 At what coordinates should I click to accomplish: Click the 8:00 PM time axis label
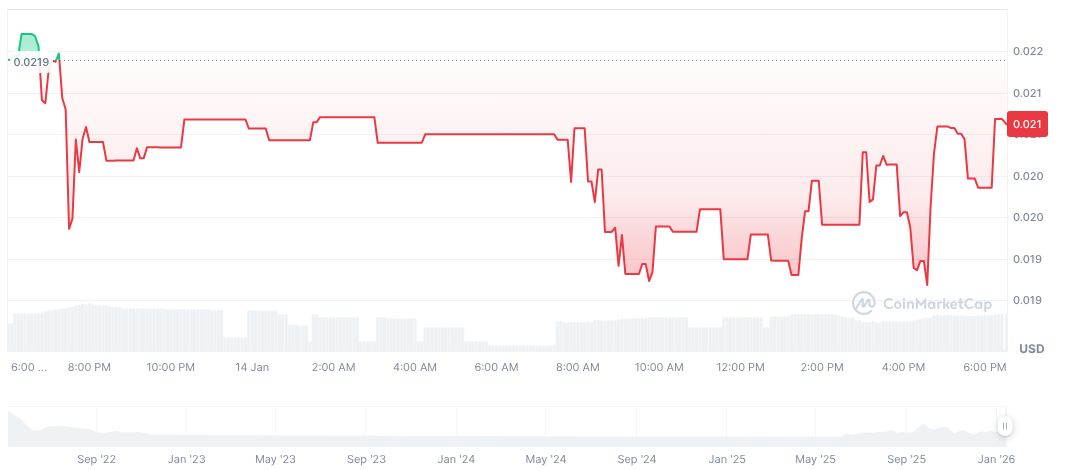[89, 367]
